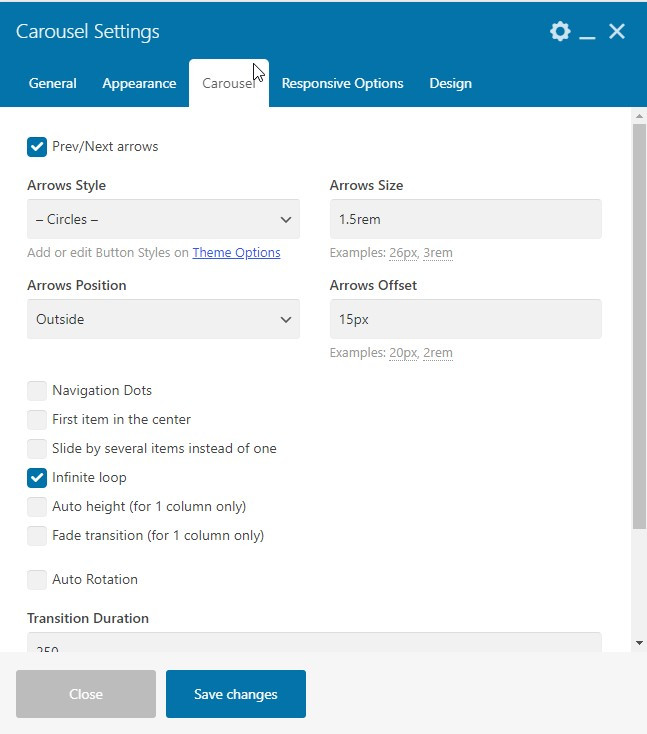Turn on the Auto Rotation checkbox

click(37, 580)
